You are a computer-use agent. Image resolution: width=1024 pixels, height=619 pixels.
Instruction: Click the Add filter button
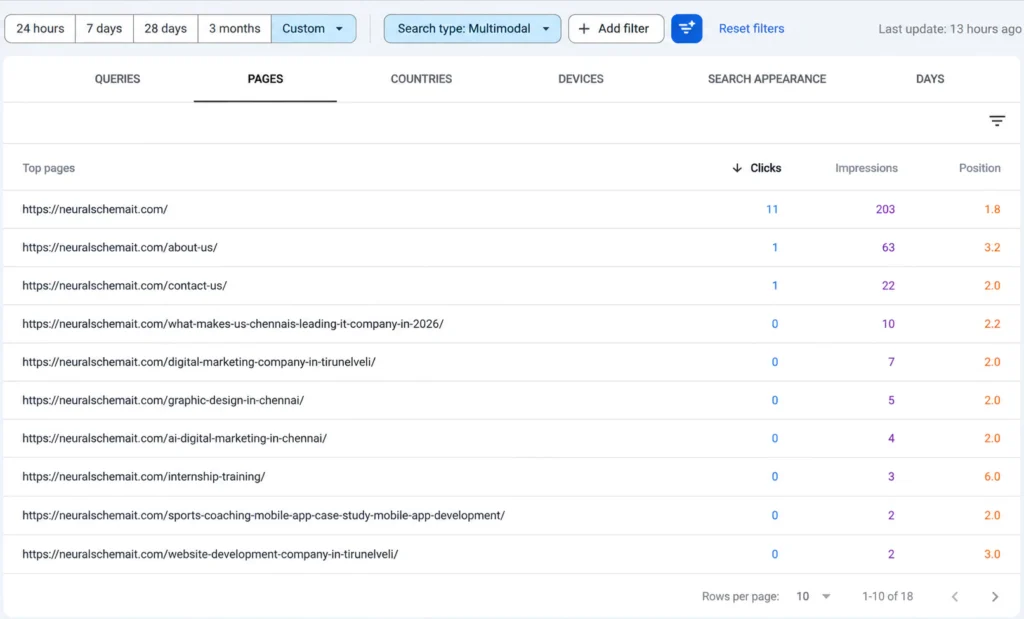(x=616, y=29)
